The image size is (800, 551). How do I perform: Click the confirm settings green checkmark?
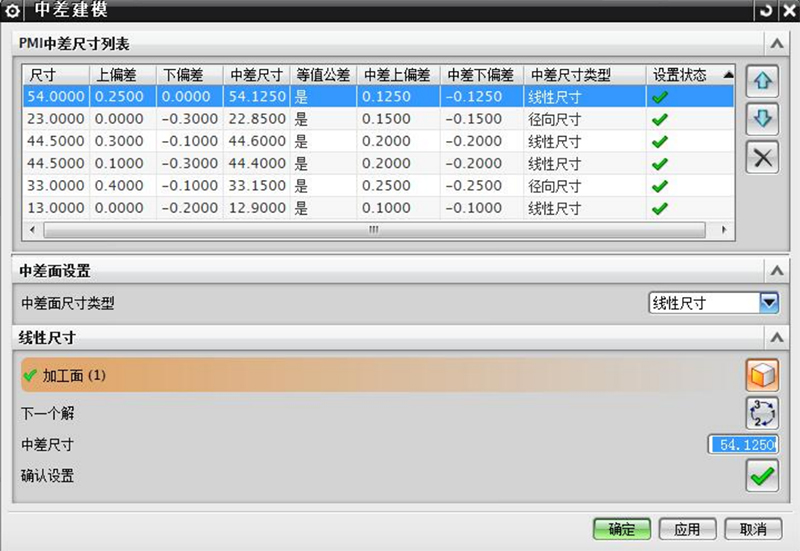point(762,477)
